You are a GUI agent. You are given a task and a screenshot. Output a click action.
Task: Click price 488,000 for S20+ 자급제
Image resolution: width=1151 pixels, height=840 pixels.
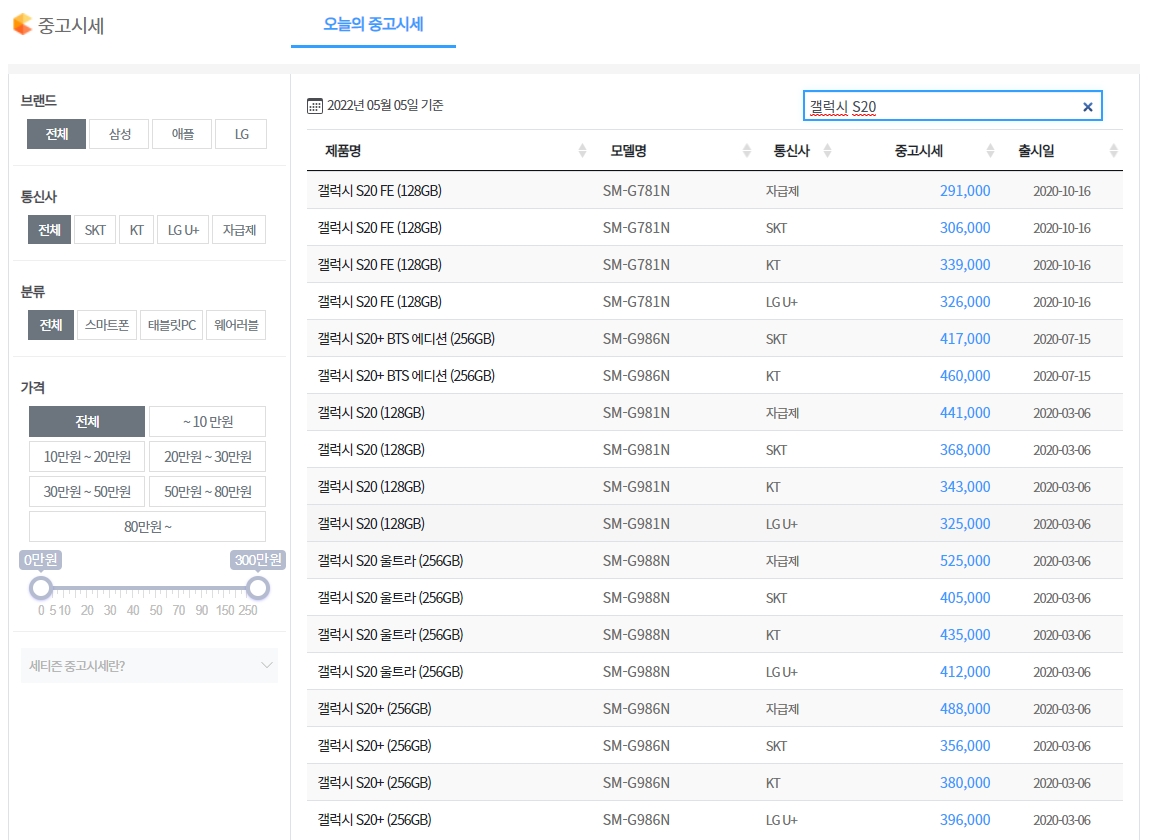(x=965, y=709)
